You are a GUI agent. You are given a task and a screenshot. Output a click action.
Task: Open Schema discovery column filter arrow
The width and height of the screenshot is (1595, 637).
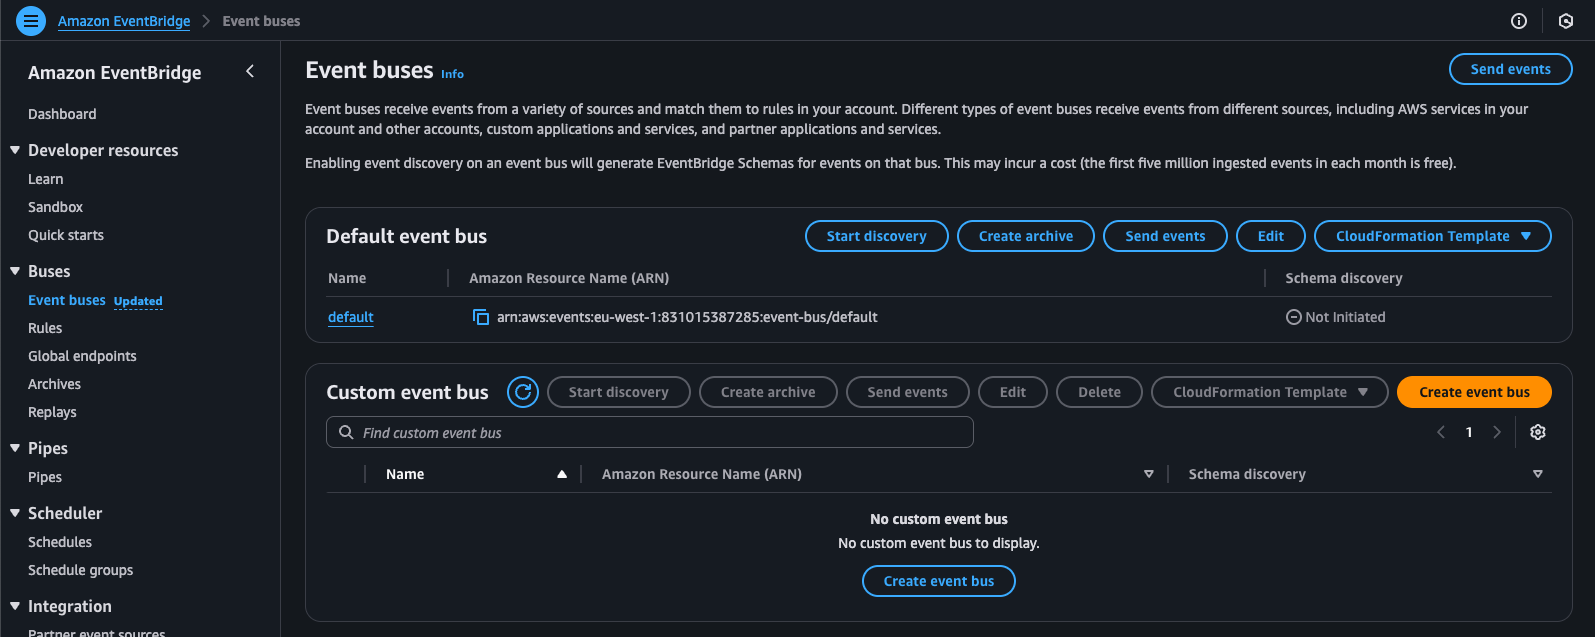(x=1537, y=474)
